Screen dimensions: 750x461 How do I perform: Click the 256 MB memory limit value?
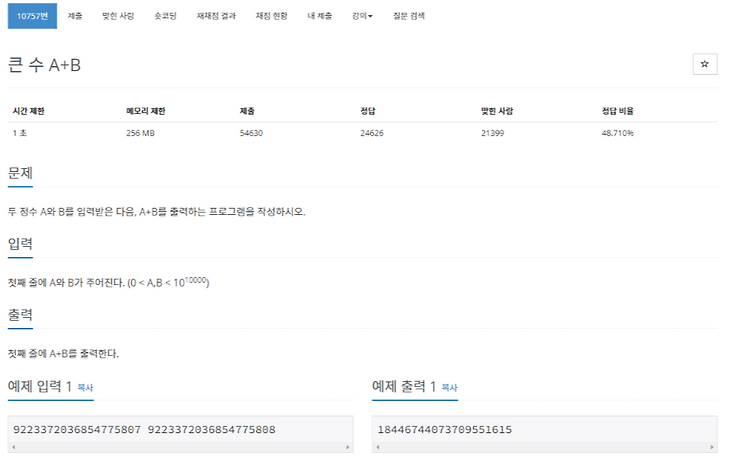click(x=140, y=133)
